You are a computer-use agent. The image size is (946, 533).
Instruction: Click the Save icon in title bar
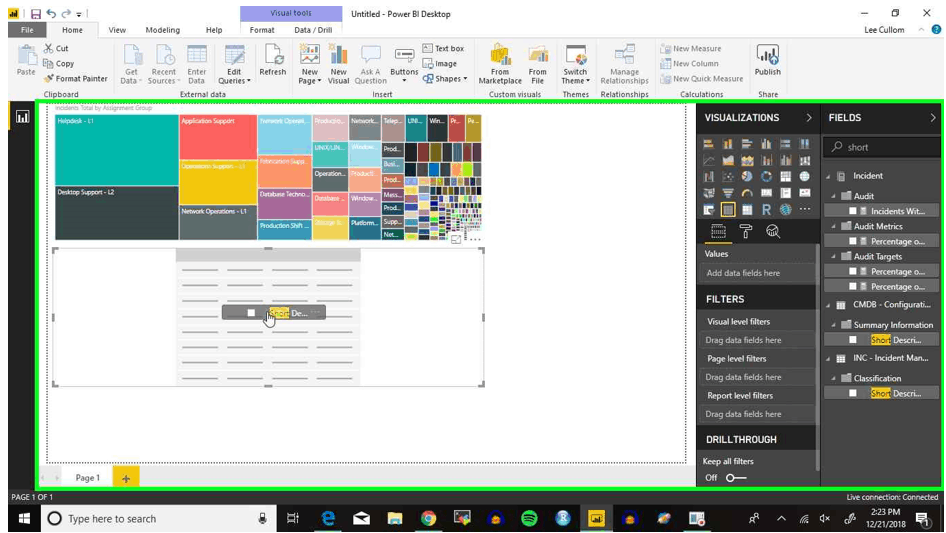tap(36, 13)
